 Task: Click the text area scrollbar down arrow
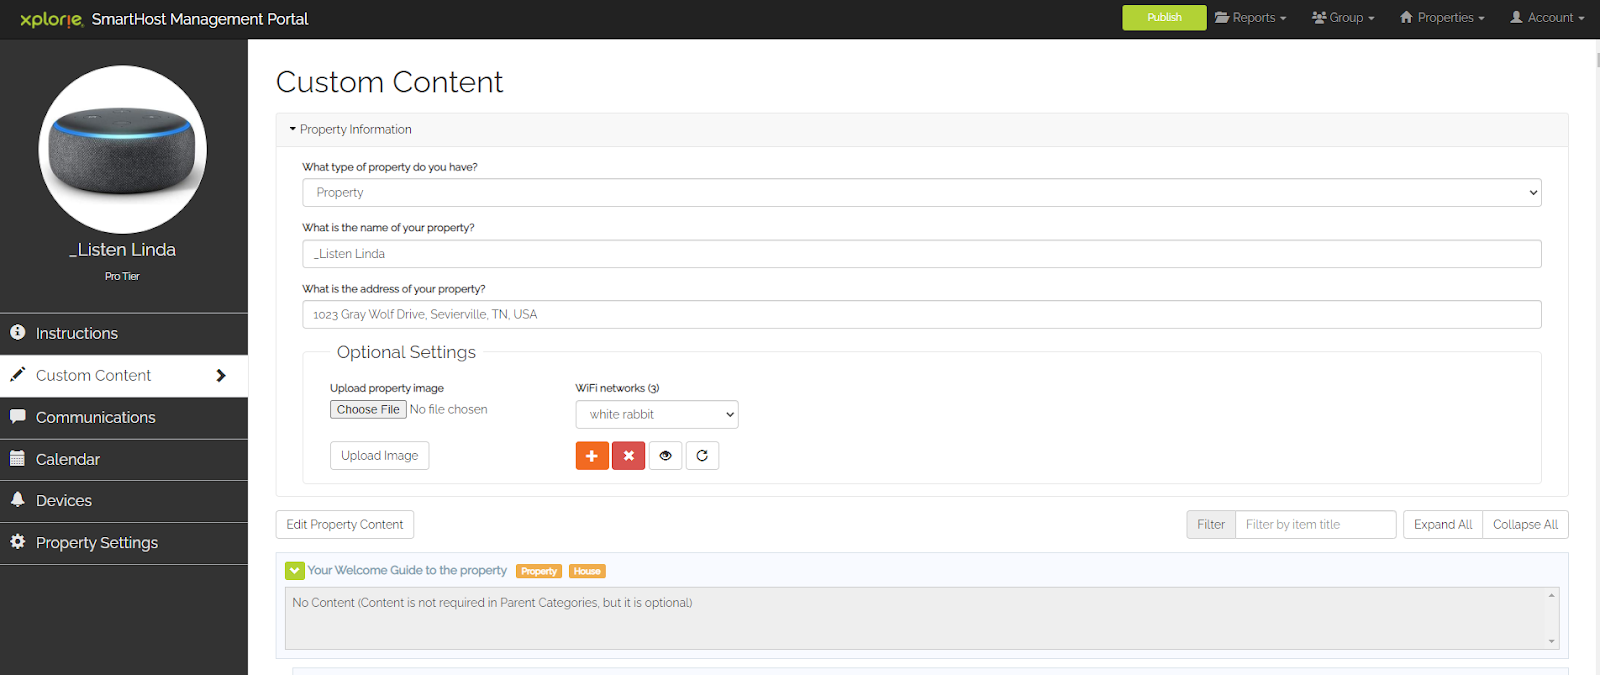[1552, 641]
